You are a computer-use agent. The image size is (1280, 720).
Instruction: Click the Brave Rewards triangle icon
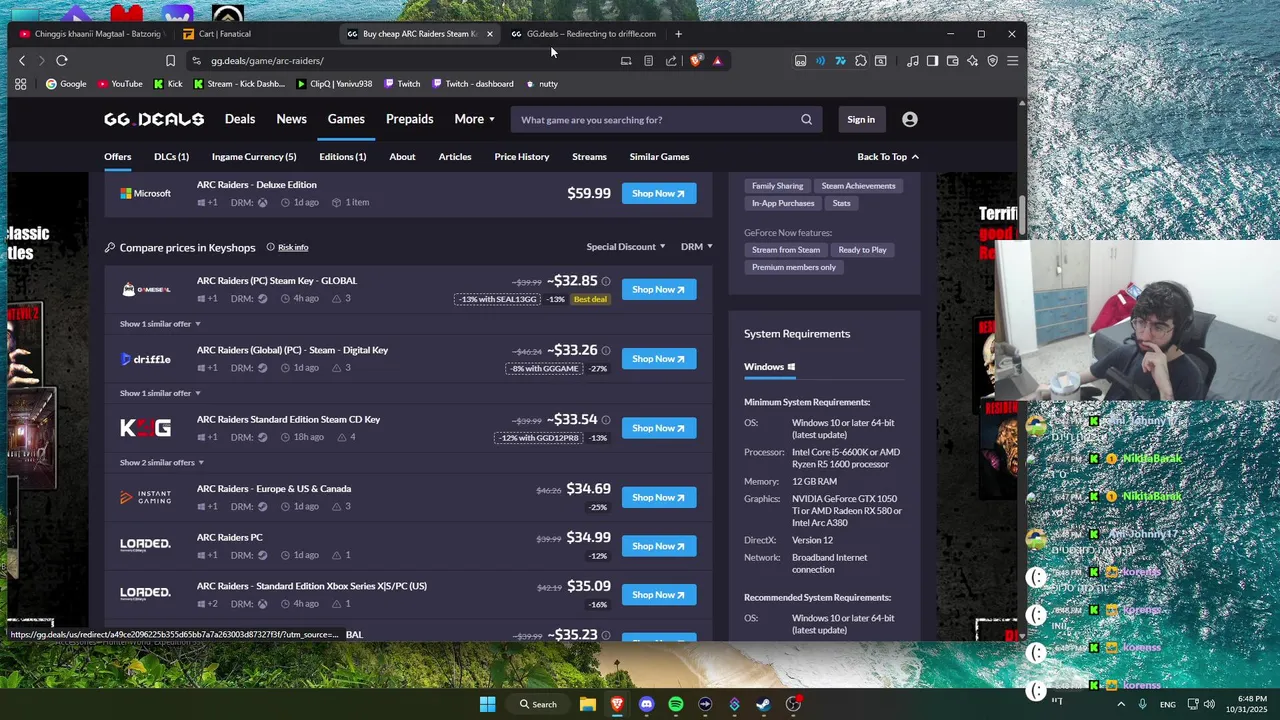pos(717,60)
